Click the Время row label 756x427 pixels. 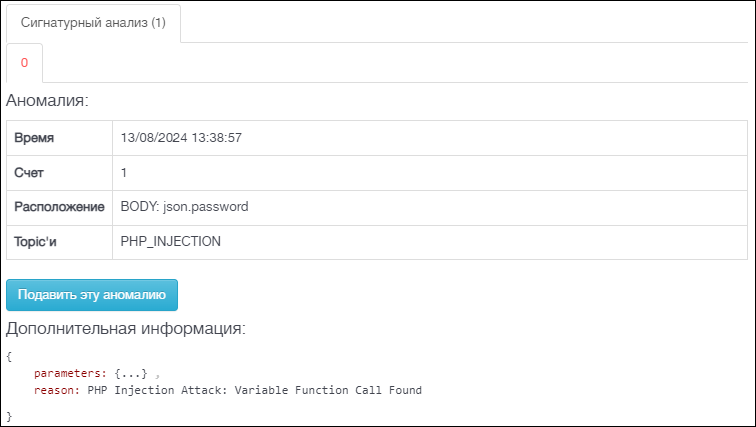(x=34, y=138)
